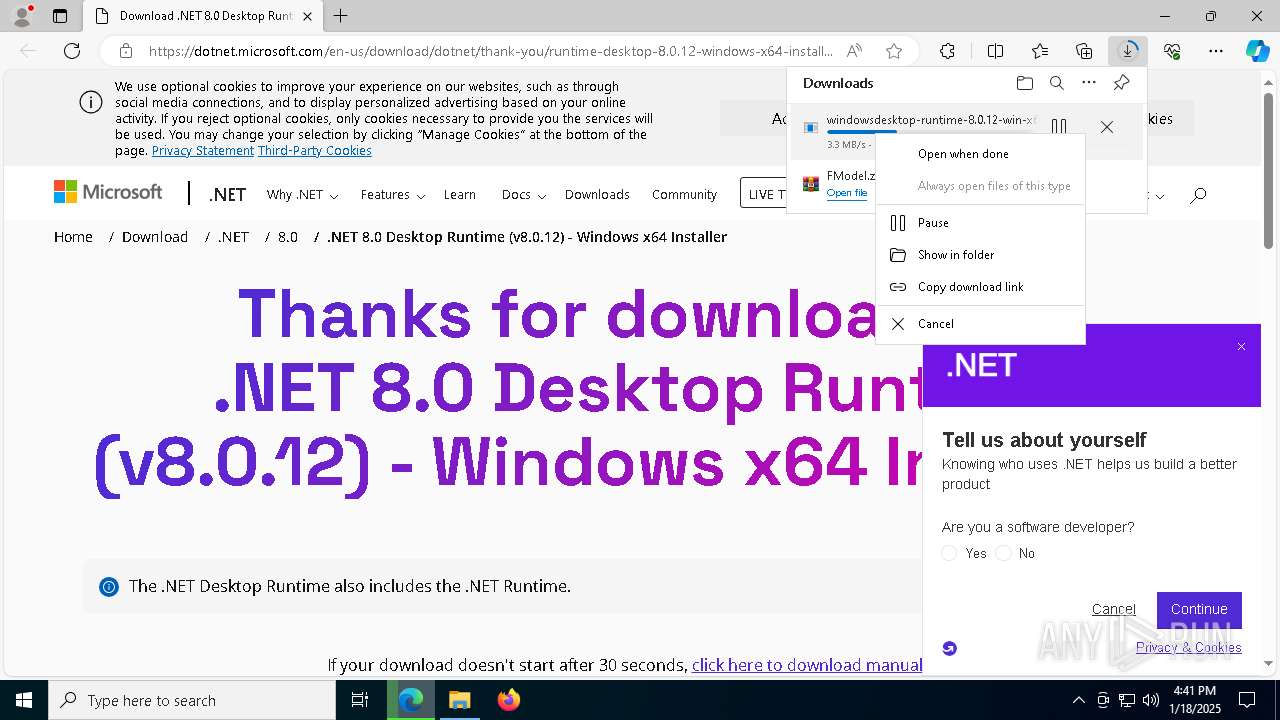Choose Cancel in context menu
1280x720 pixels.
coord(980,324)
